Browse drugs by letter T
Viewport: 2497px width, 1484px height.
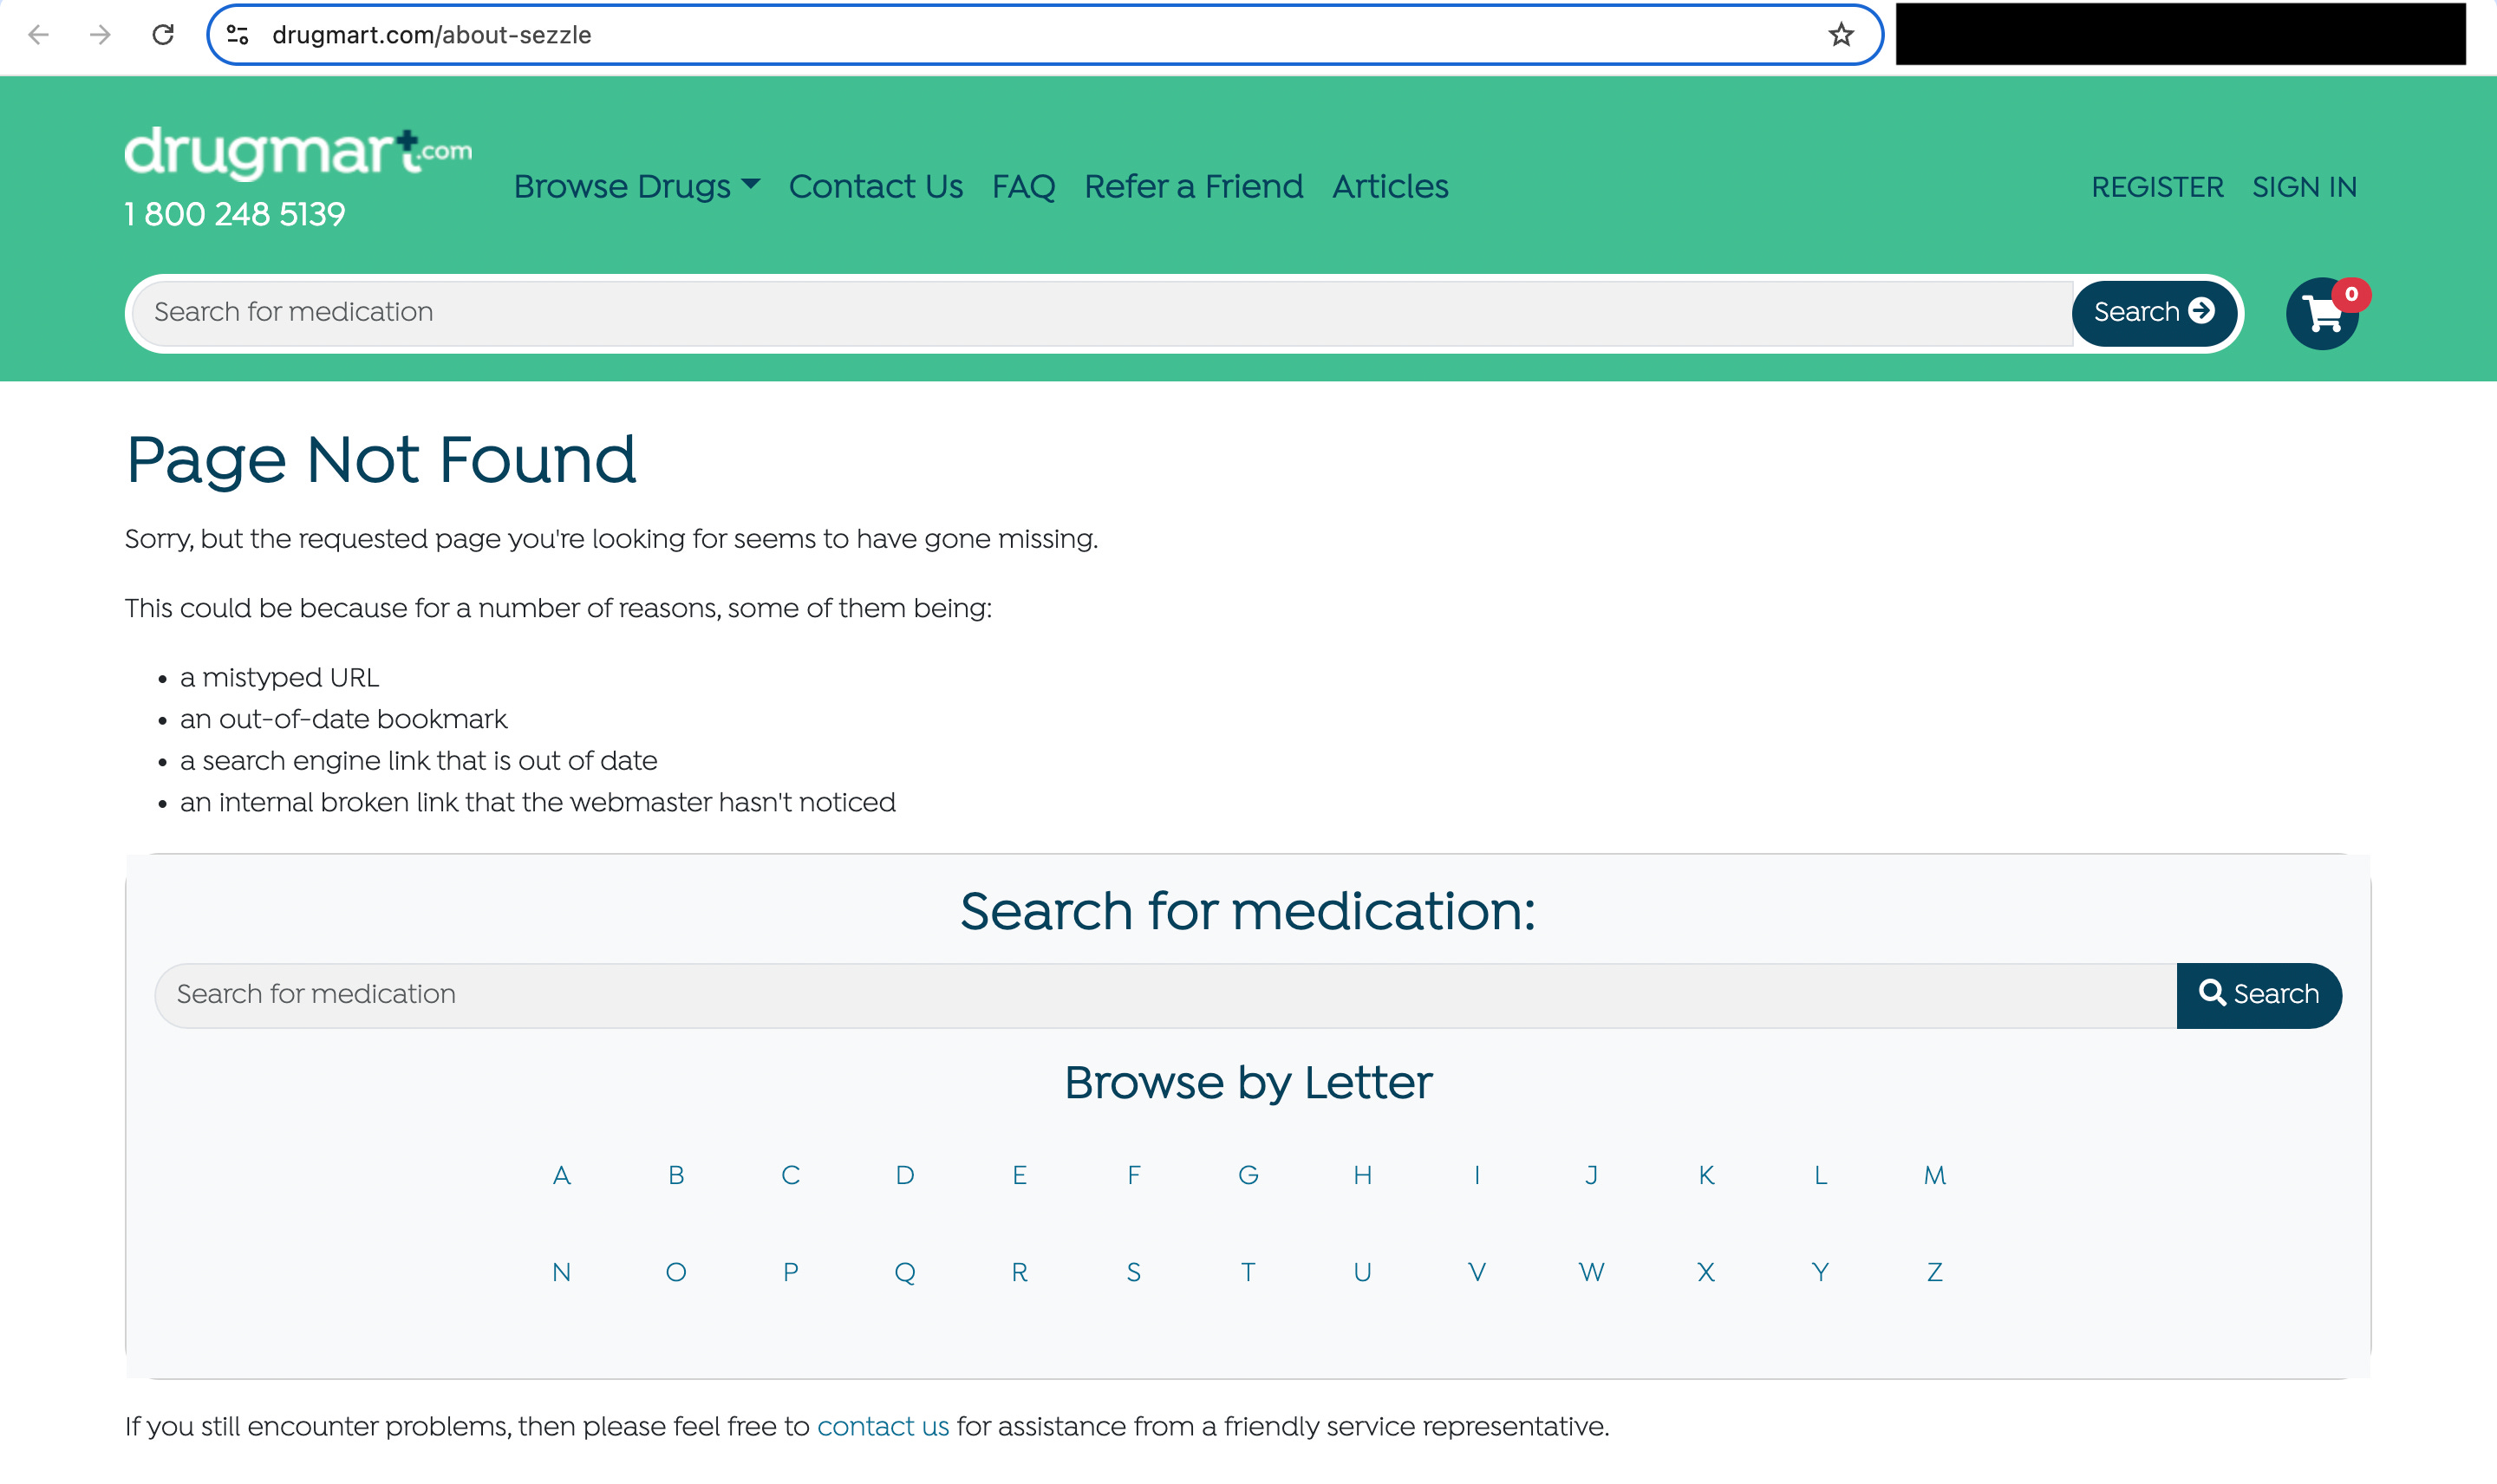1248,1273
